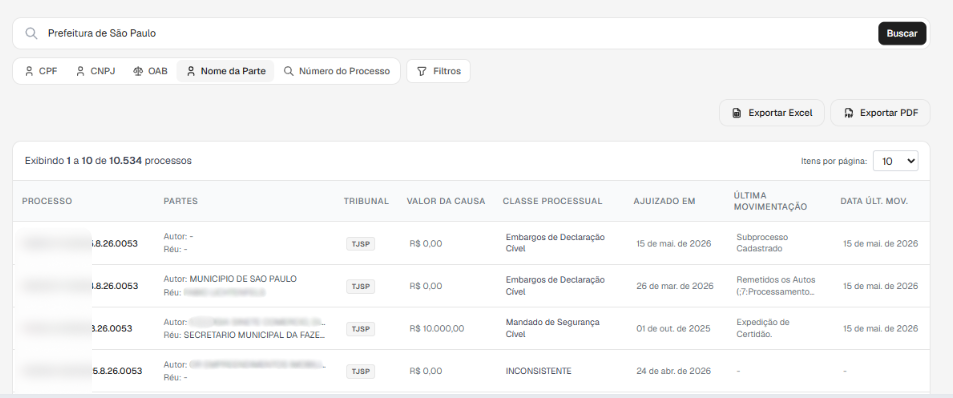This screenshot has height=398, width=953.
Task: Click the funnel icon in Filtros
Action: pyautogui.click(x=422, y=71)
